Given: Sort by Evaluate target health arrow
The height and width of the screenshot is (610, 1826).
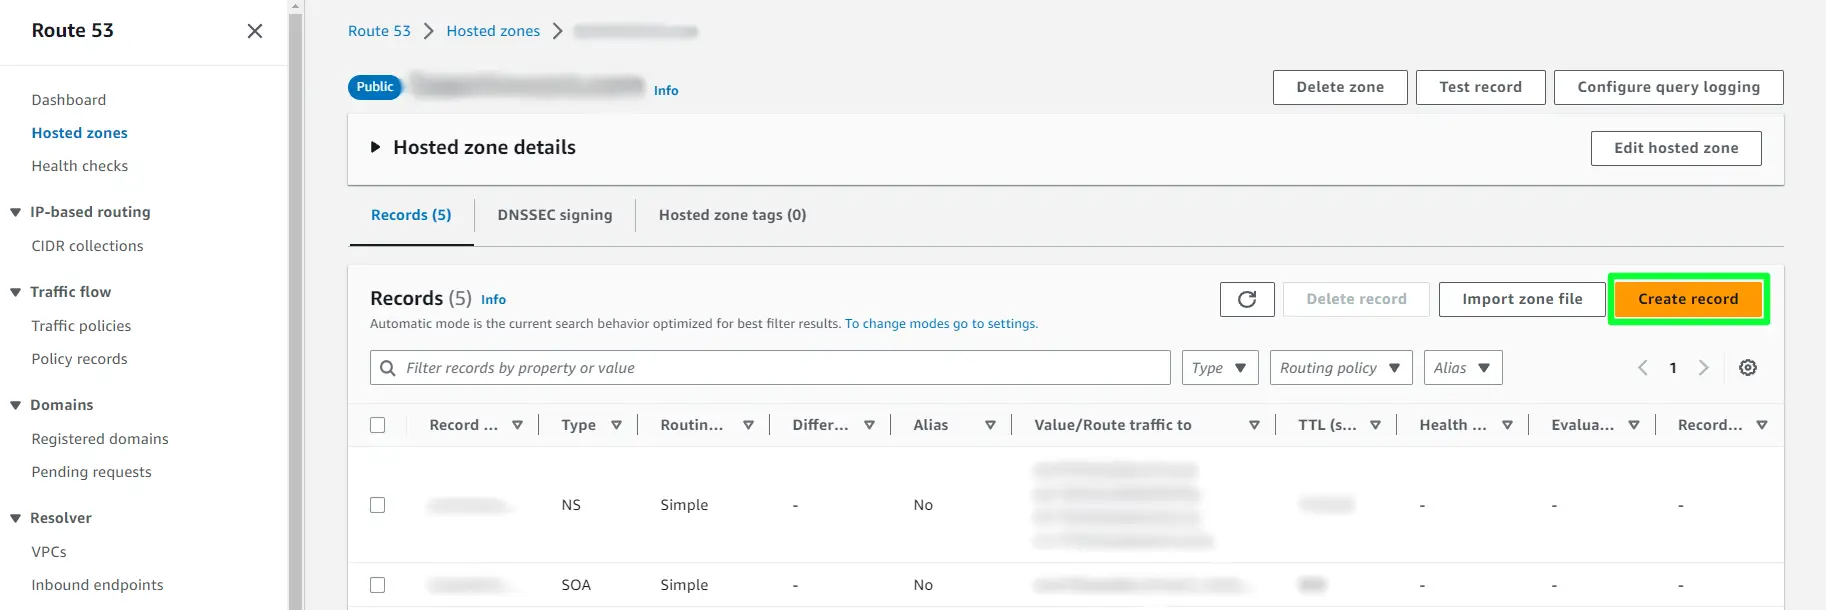Looking at the screenshot, I should [x=1633, y=425].
